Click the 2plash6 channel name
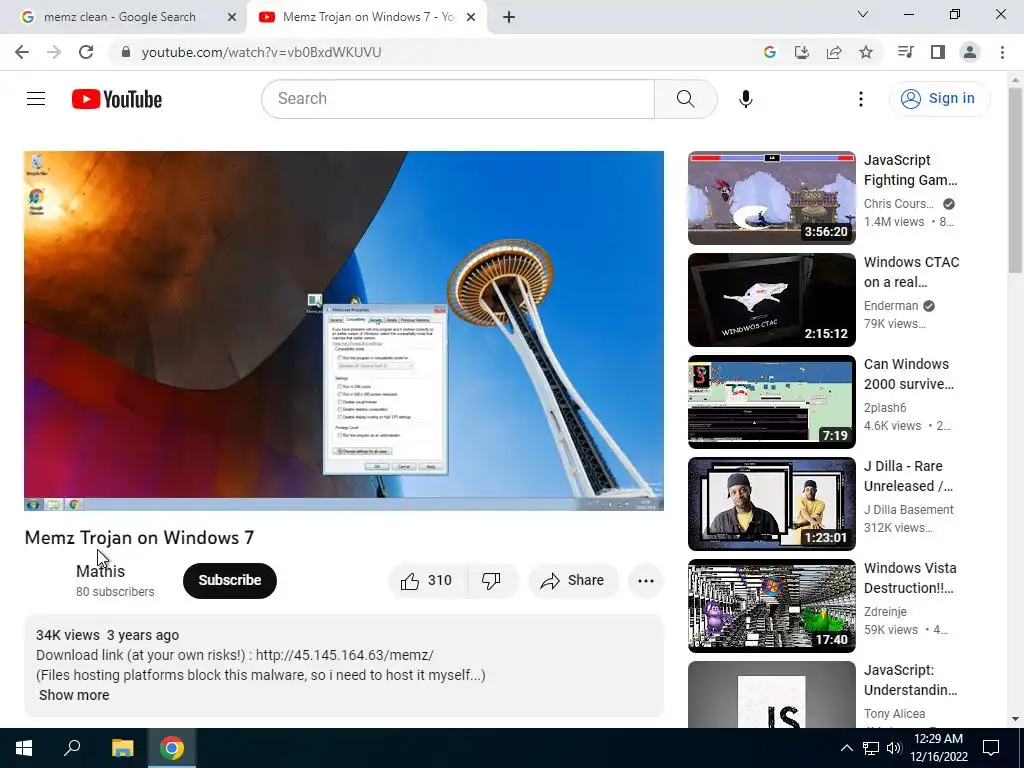1024x768 pixels. pos(885,408)
